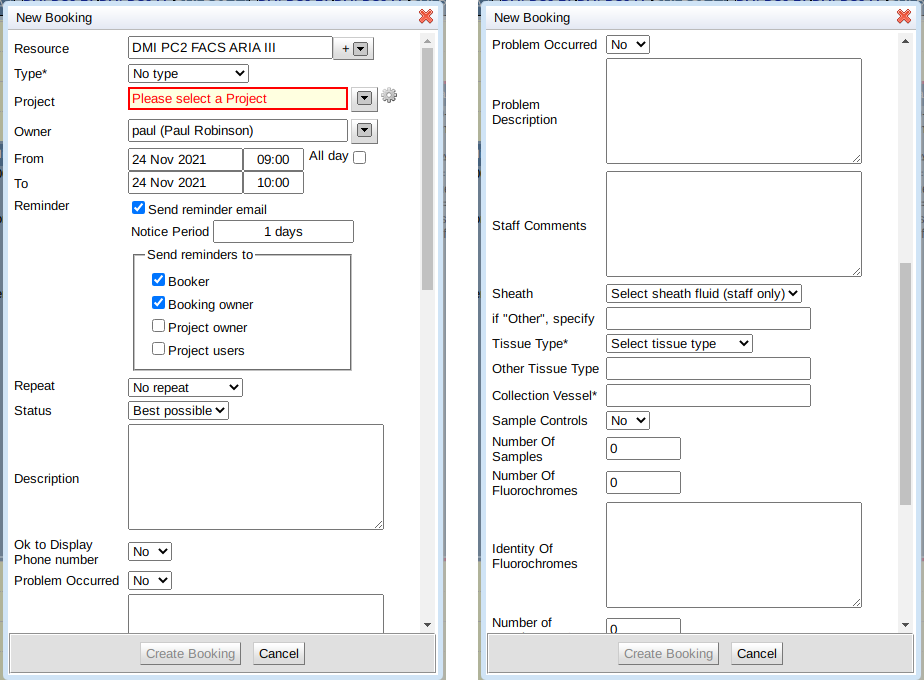Screen dimensions: 924x682
Task: Choose a Tissue Type from dropdown
Action: tap(679, 343)
